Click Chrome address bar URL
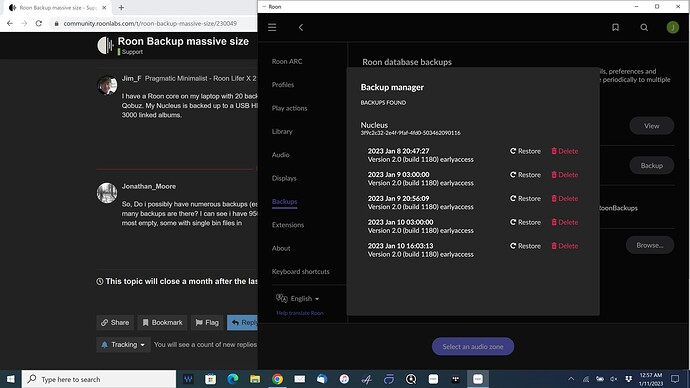 tap(150, 23)
